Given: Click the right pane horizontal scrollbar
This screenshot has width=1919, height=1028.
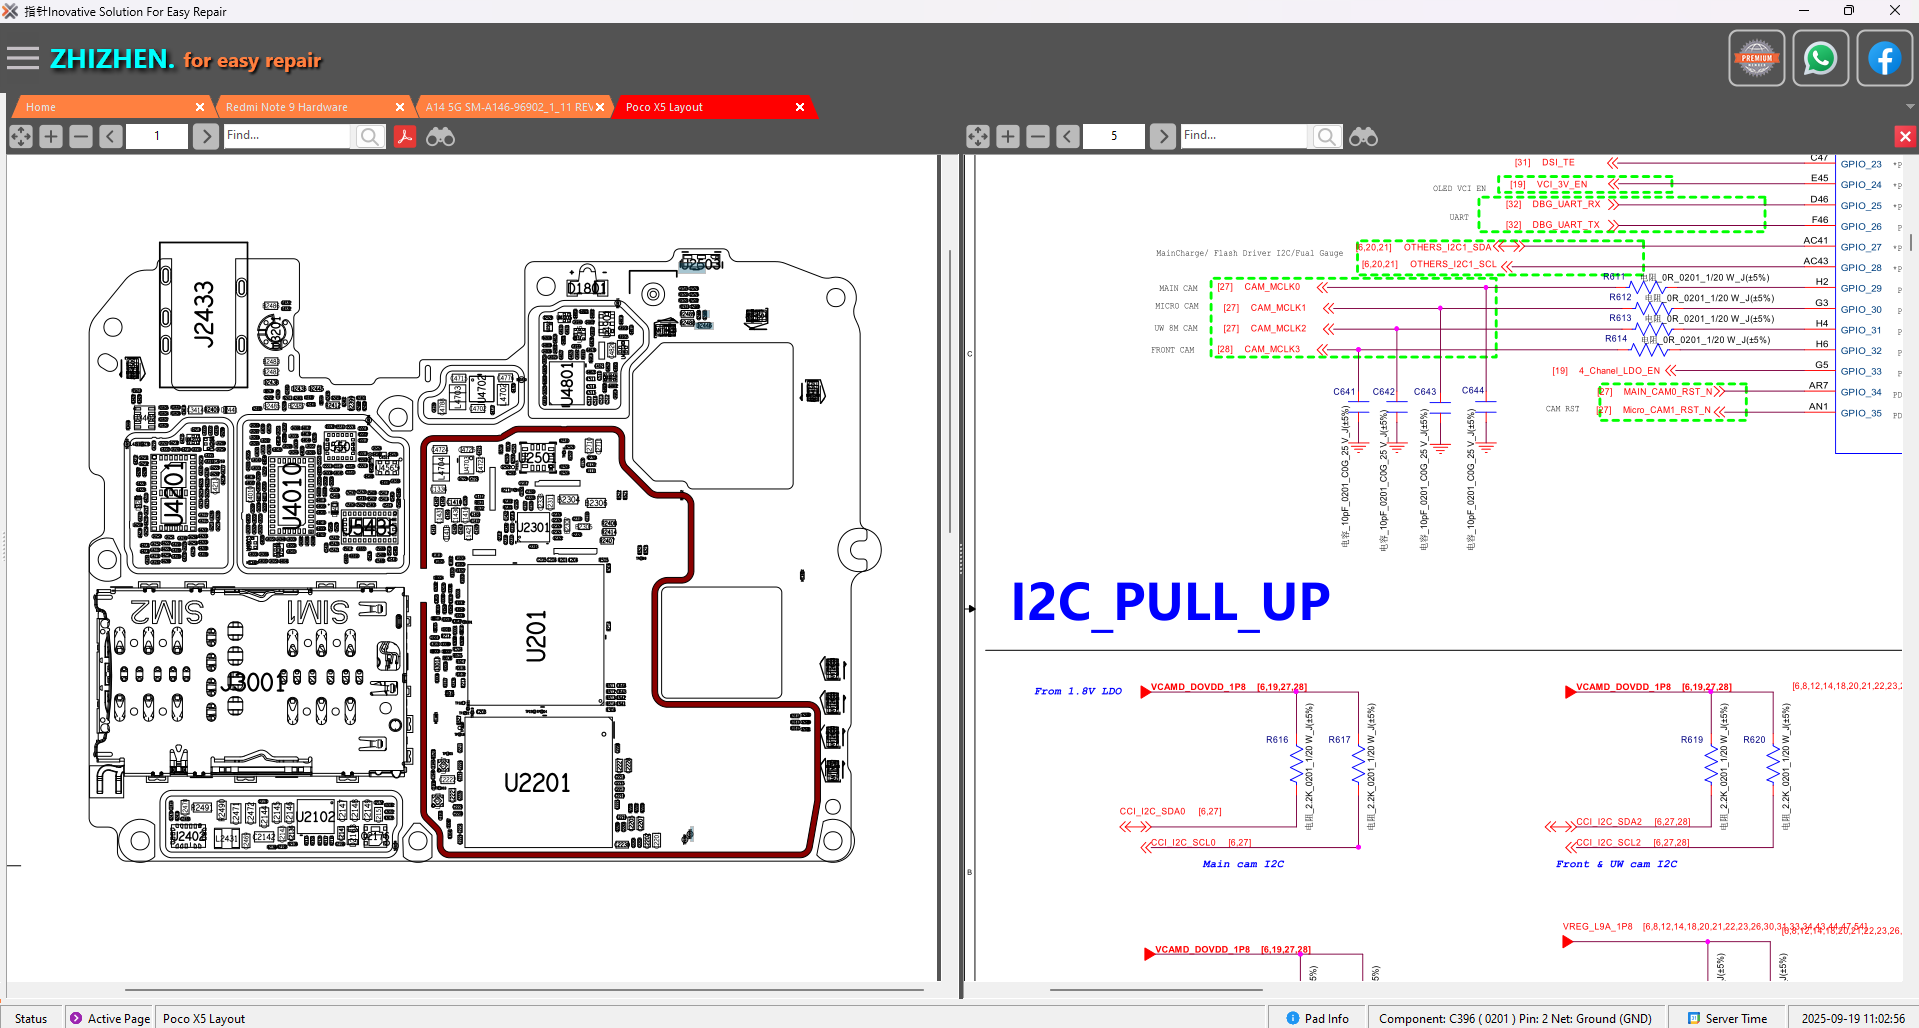Looking at the screenshot, I should pyautogui.click(x=1157, y=990).
